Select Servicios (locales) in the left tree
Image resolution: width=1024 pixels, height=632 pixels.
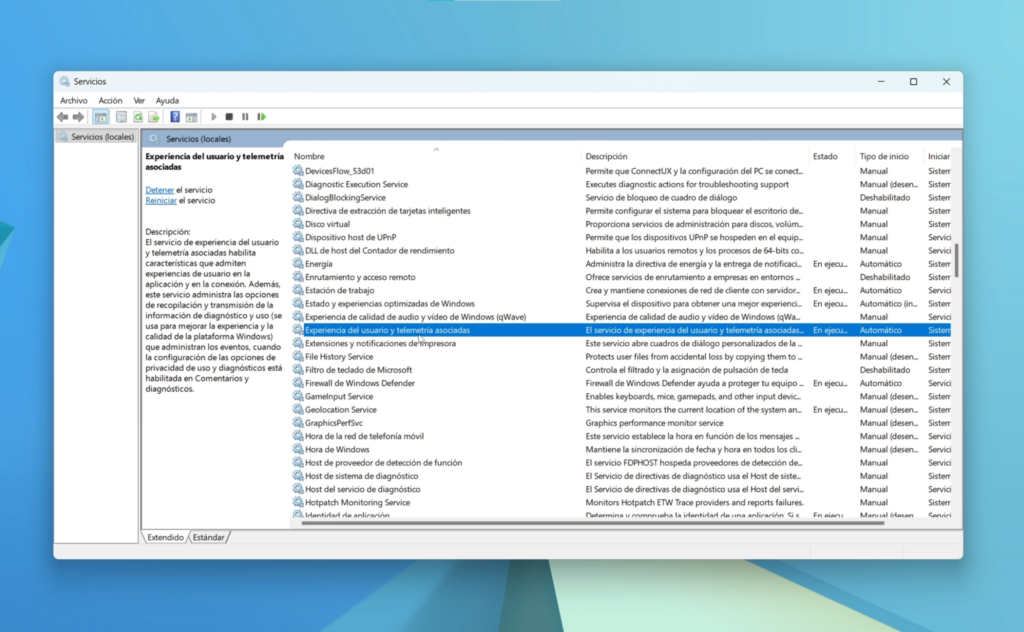click(x=101, y=137)
